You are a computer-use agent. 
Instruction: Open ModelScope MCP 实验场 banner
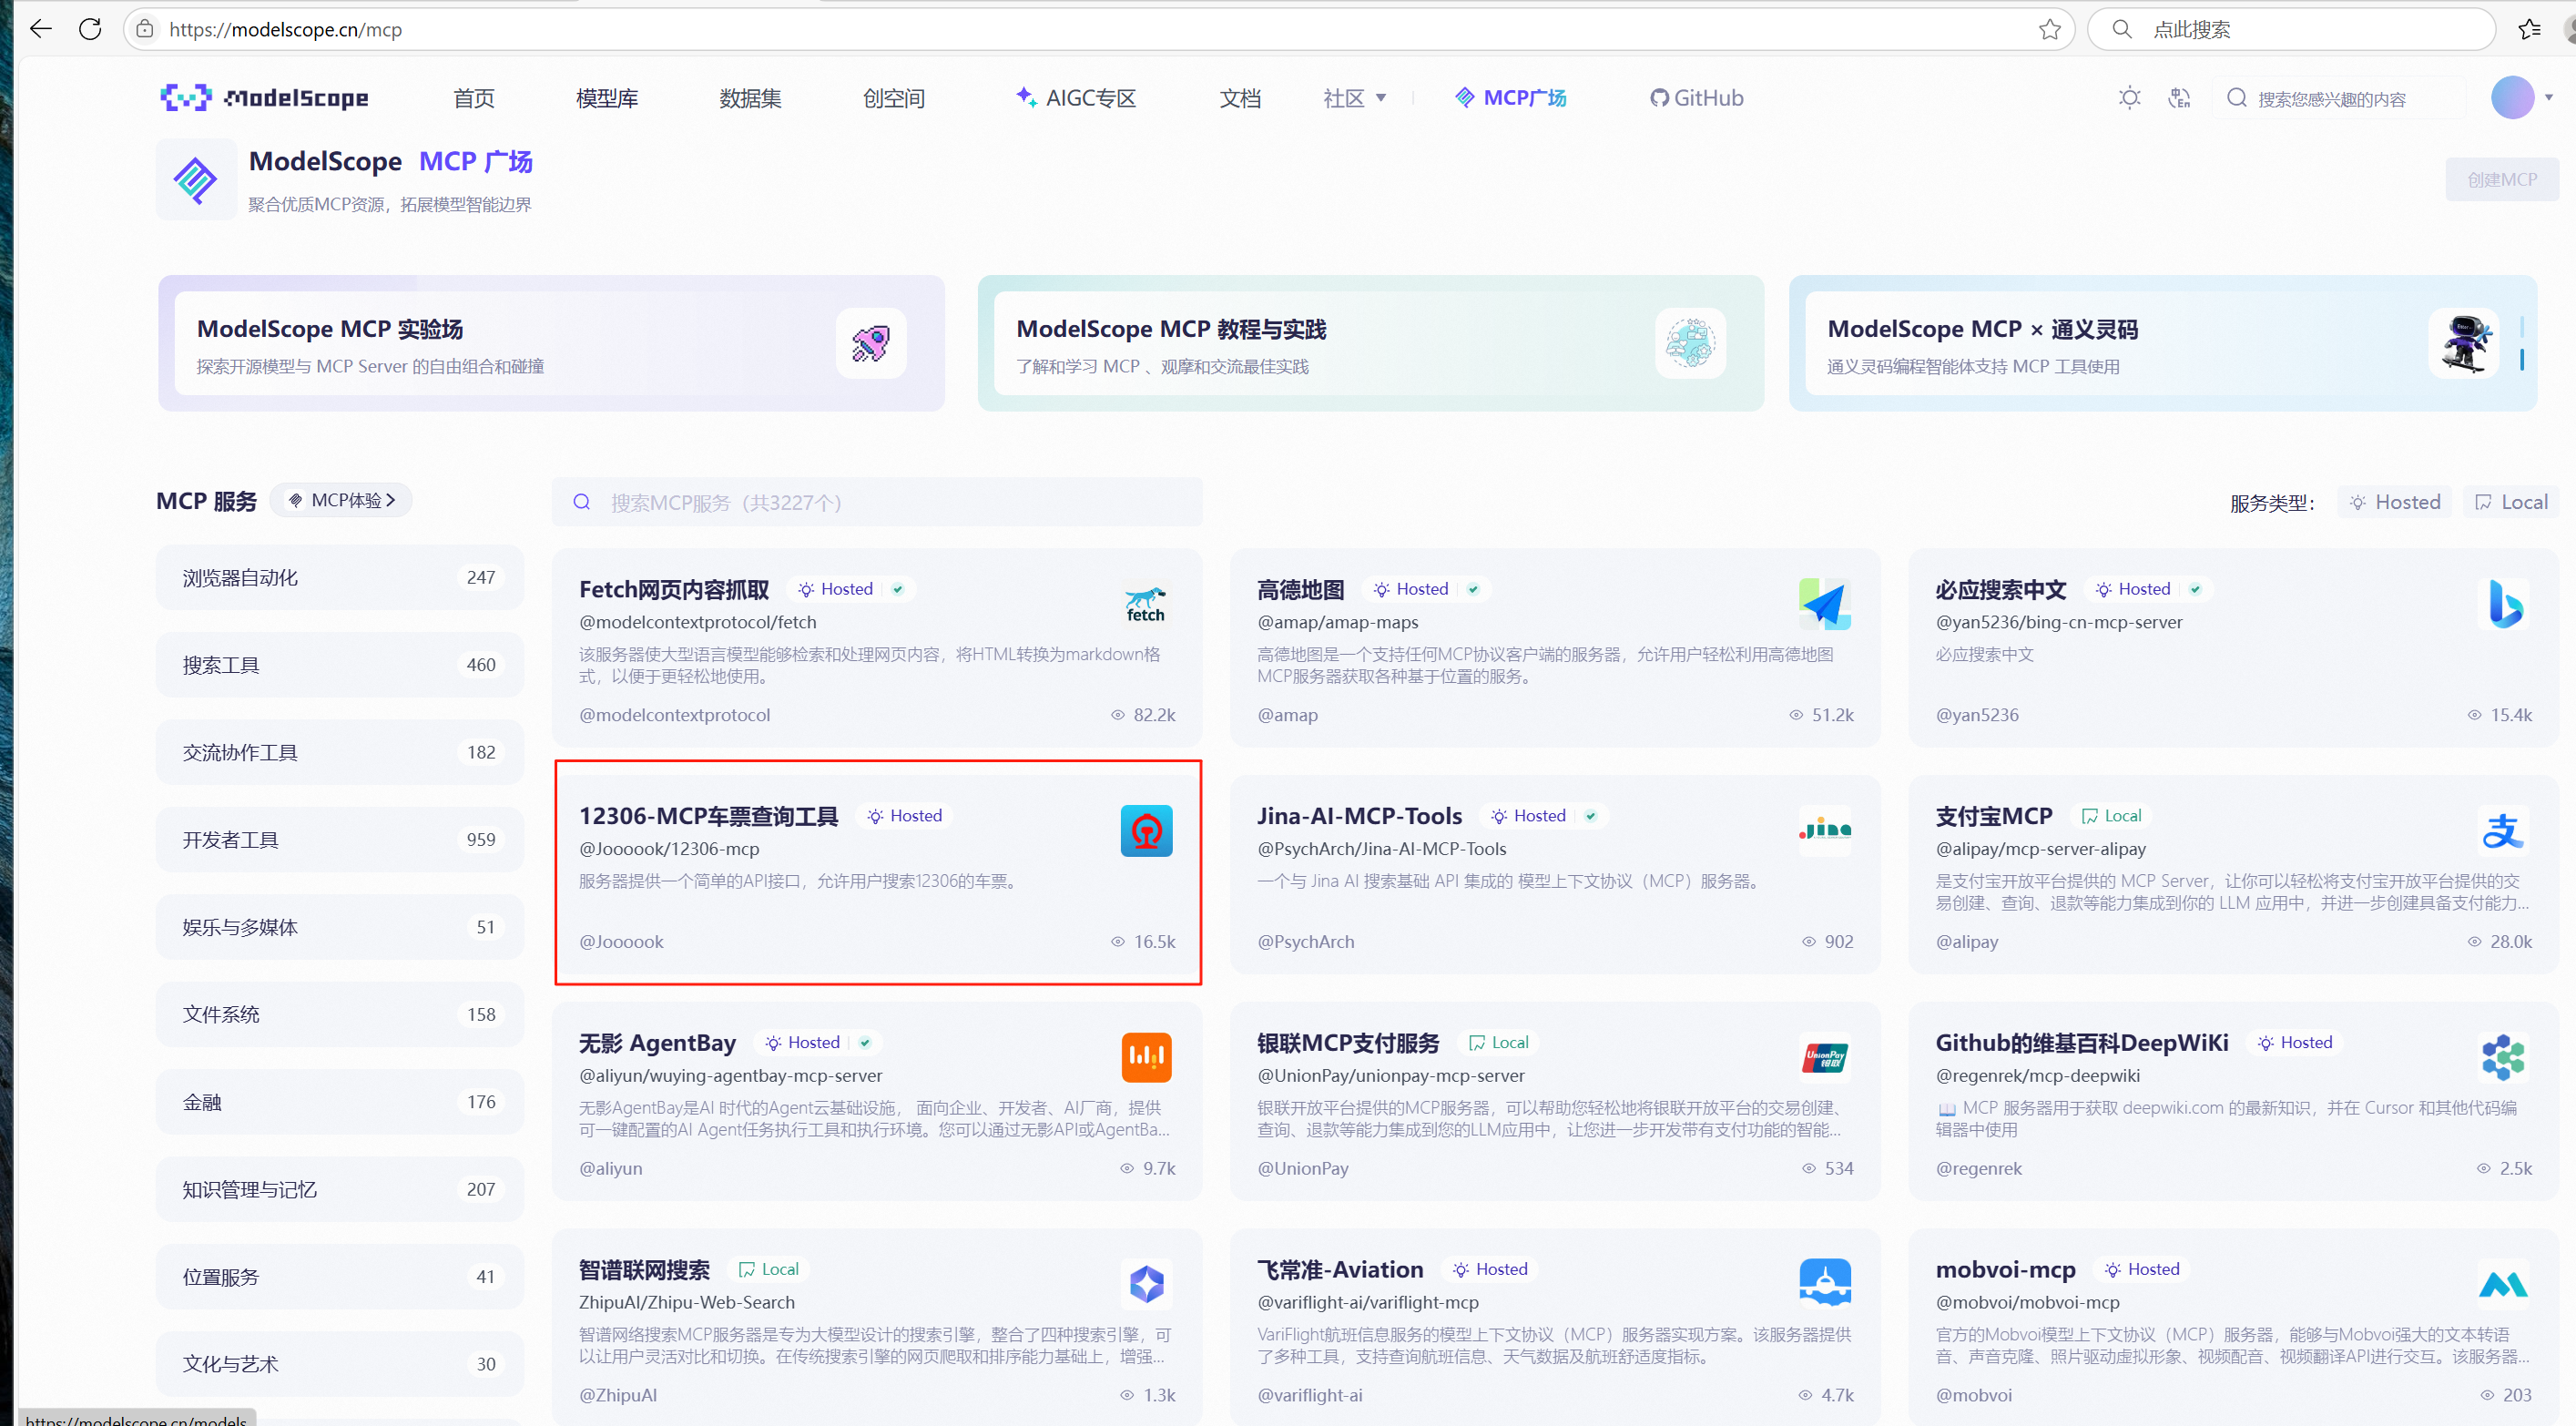pos(551,343)
